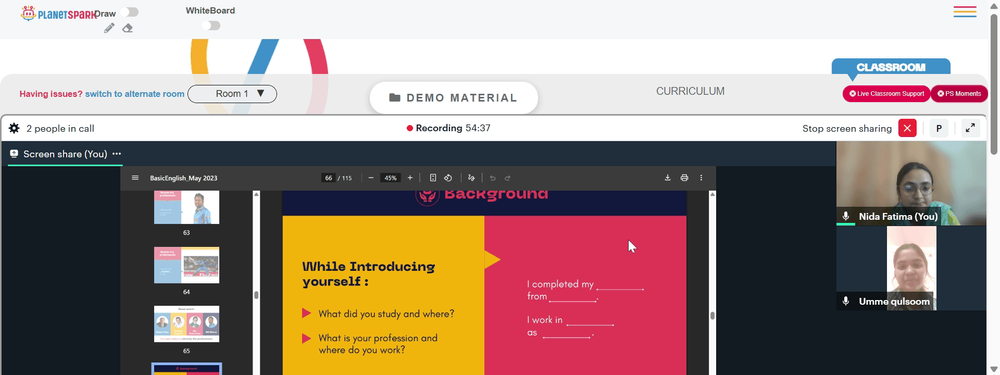Stop screen sharing with red X
This screenshot has width=1000, height=375.
(x=907, y=128)
